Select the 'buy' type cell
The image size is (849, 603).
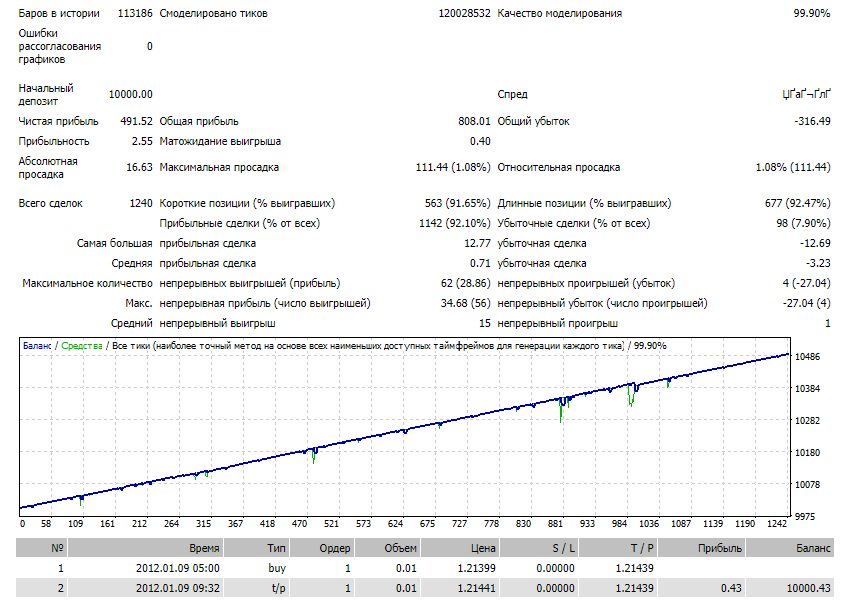tap(277, 568)
